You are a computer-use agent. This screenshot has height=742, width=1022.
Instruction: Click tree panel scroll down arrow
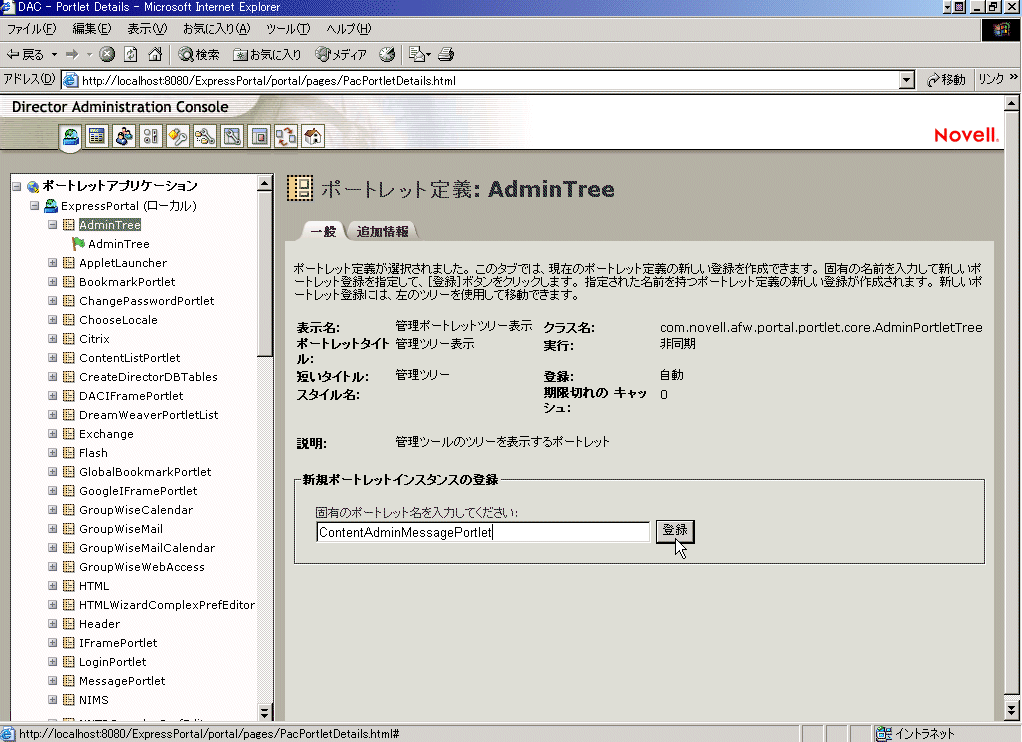pyautogui.click(x=265, y=713)
